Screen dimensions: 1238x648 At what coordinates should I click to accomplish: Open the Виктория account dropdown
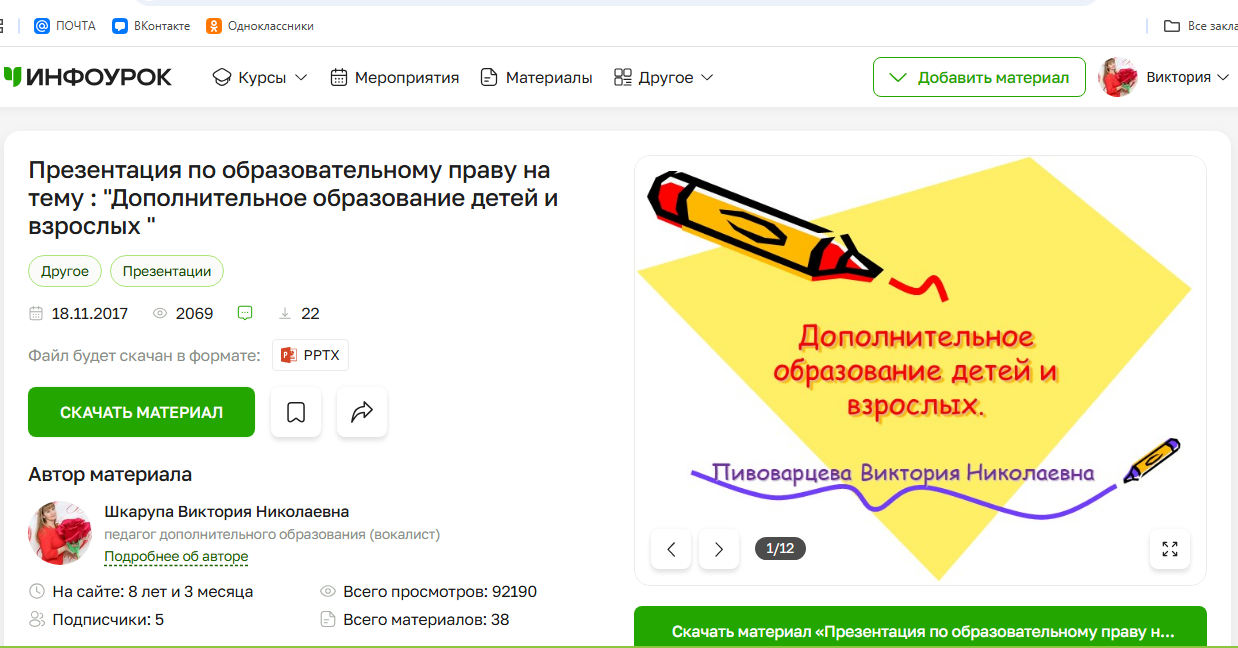1186,77
